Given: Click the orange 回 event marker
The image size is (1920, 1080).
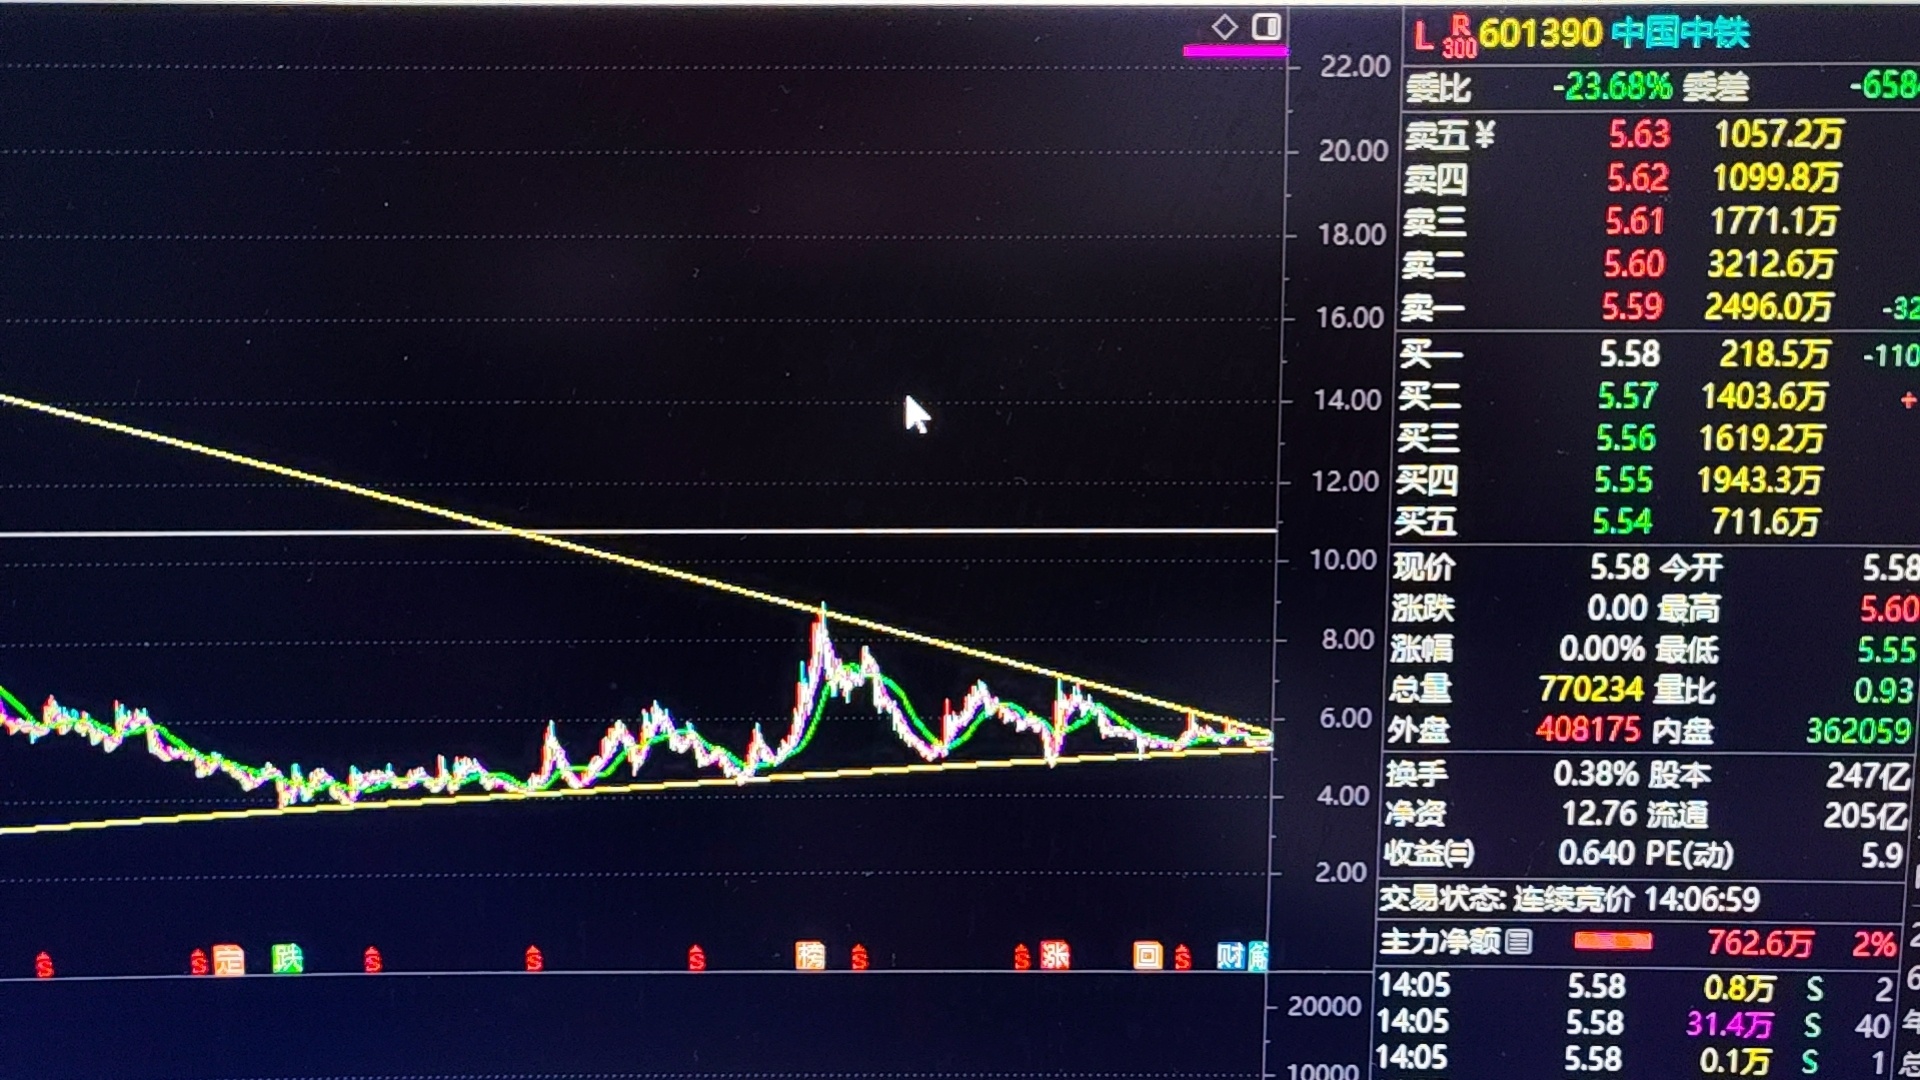Looking at the screenshot, I should pos(1146,956).
